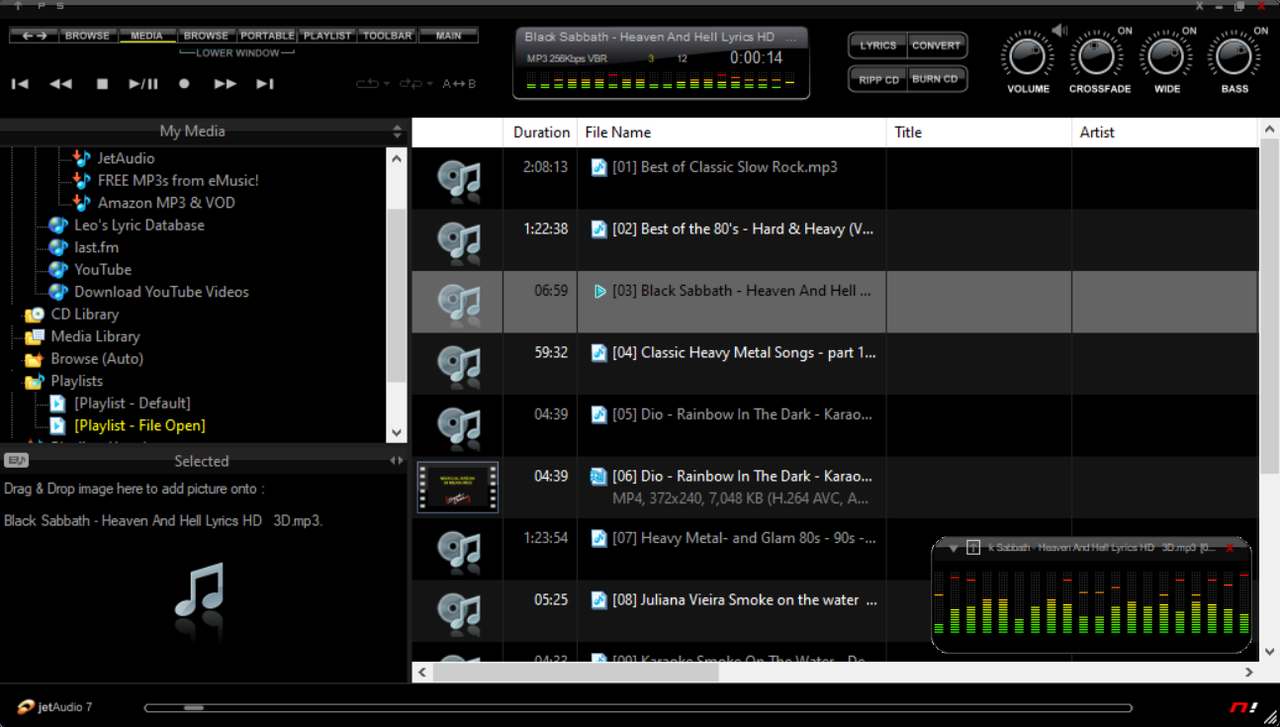Start recording with the record button
This screenshot has width=1280, height=727.
pos(184,84)
